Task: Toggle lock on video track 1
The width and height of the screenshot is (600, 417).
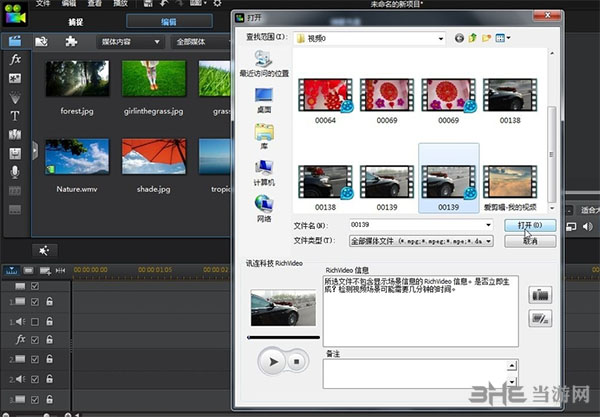Action: (49, 301)
